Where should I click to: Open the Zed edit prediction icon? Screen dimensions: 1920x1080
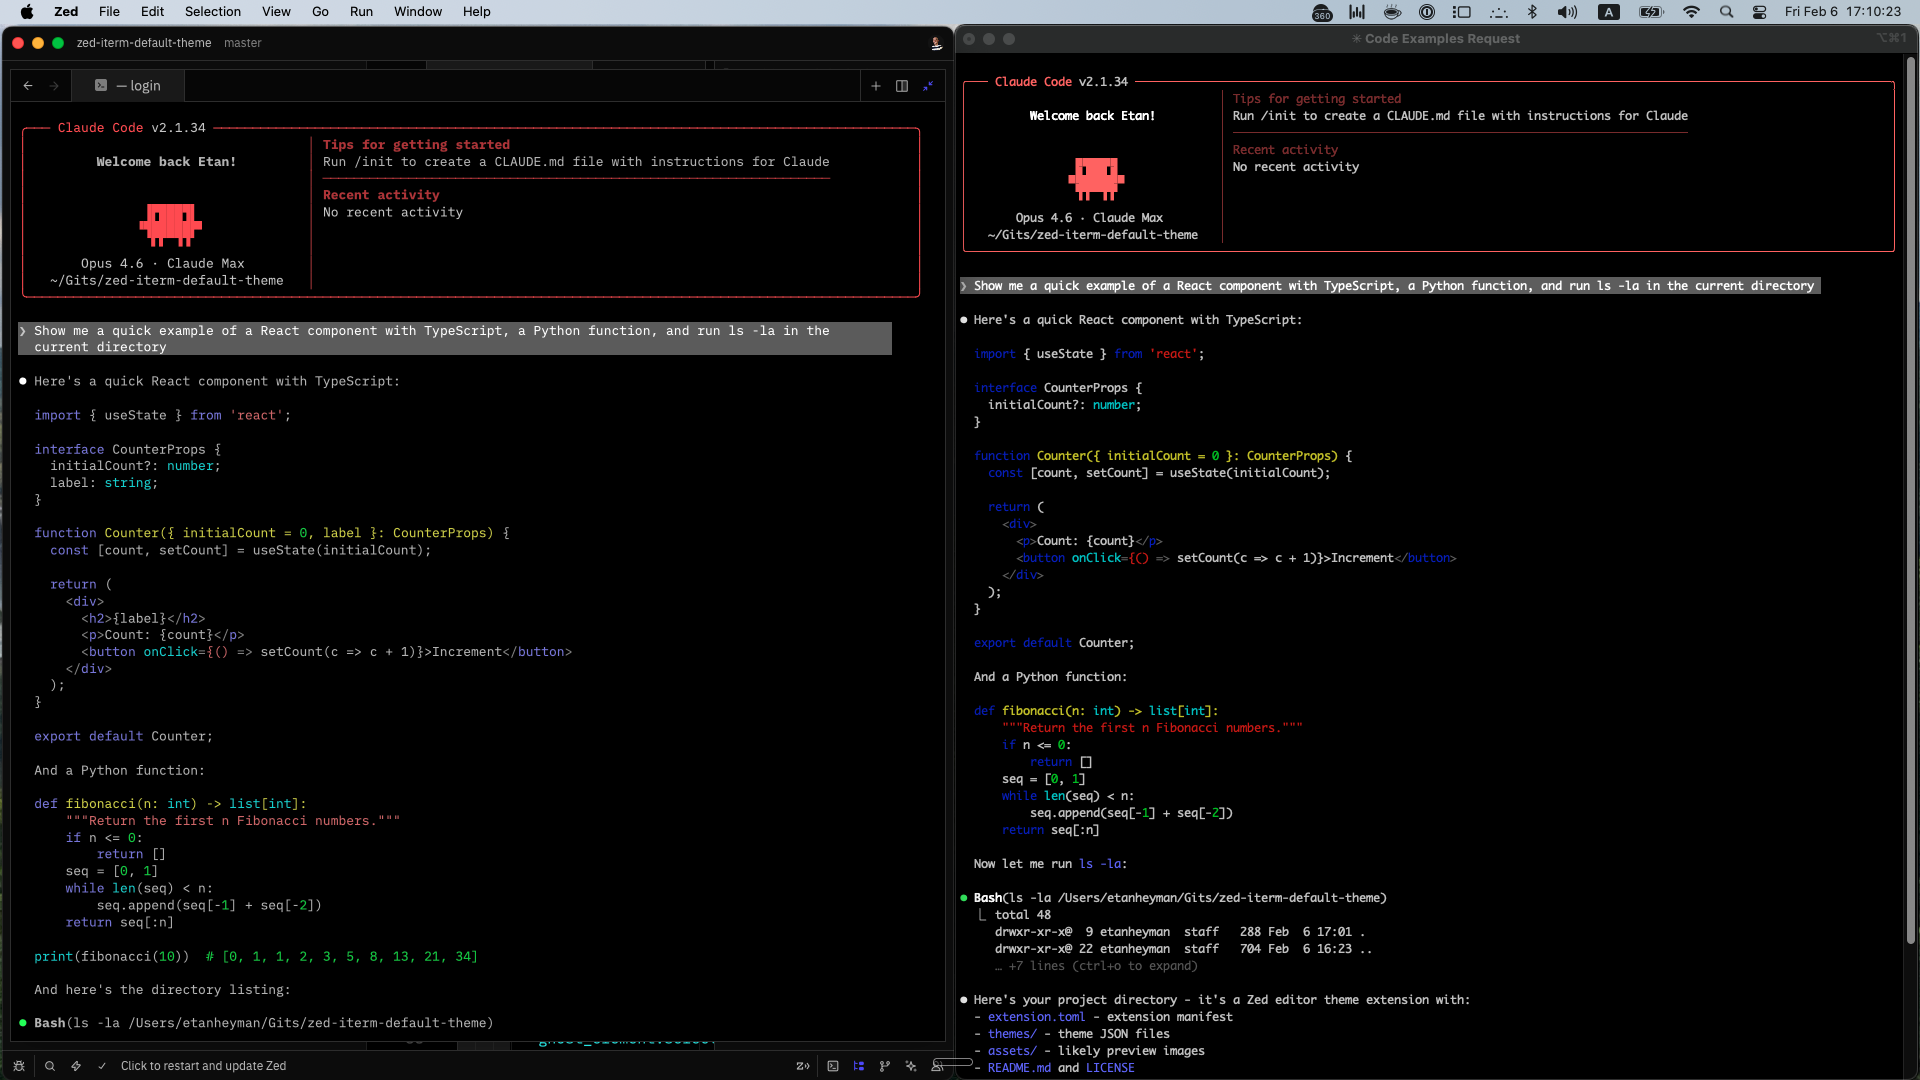(803, 1066)
